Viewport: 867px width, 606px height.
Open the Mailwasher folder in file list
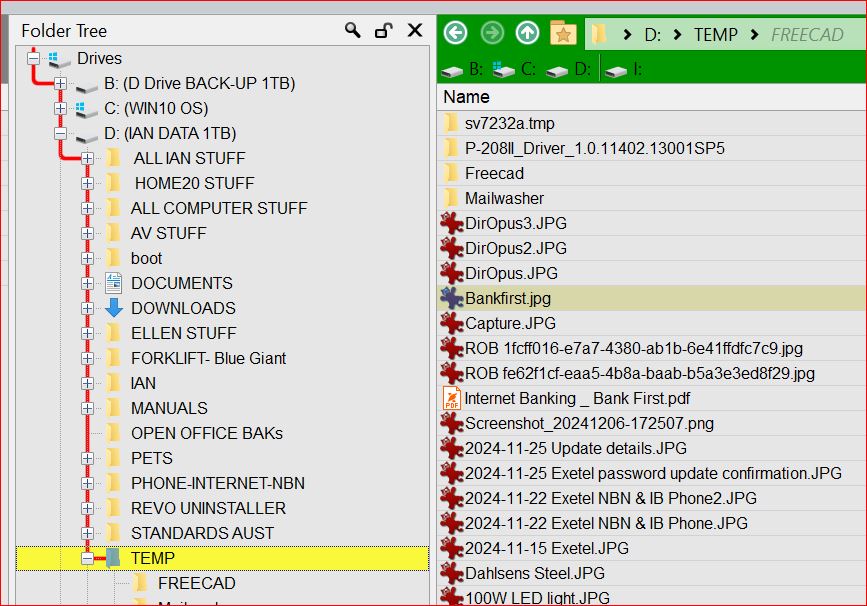coord(504,198)
